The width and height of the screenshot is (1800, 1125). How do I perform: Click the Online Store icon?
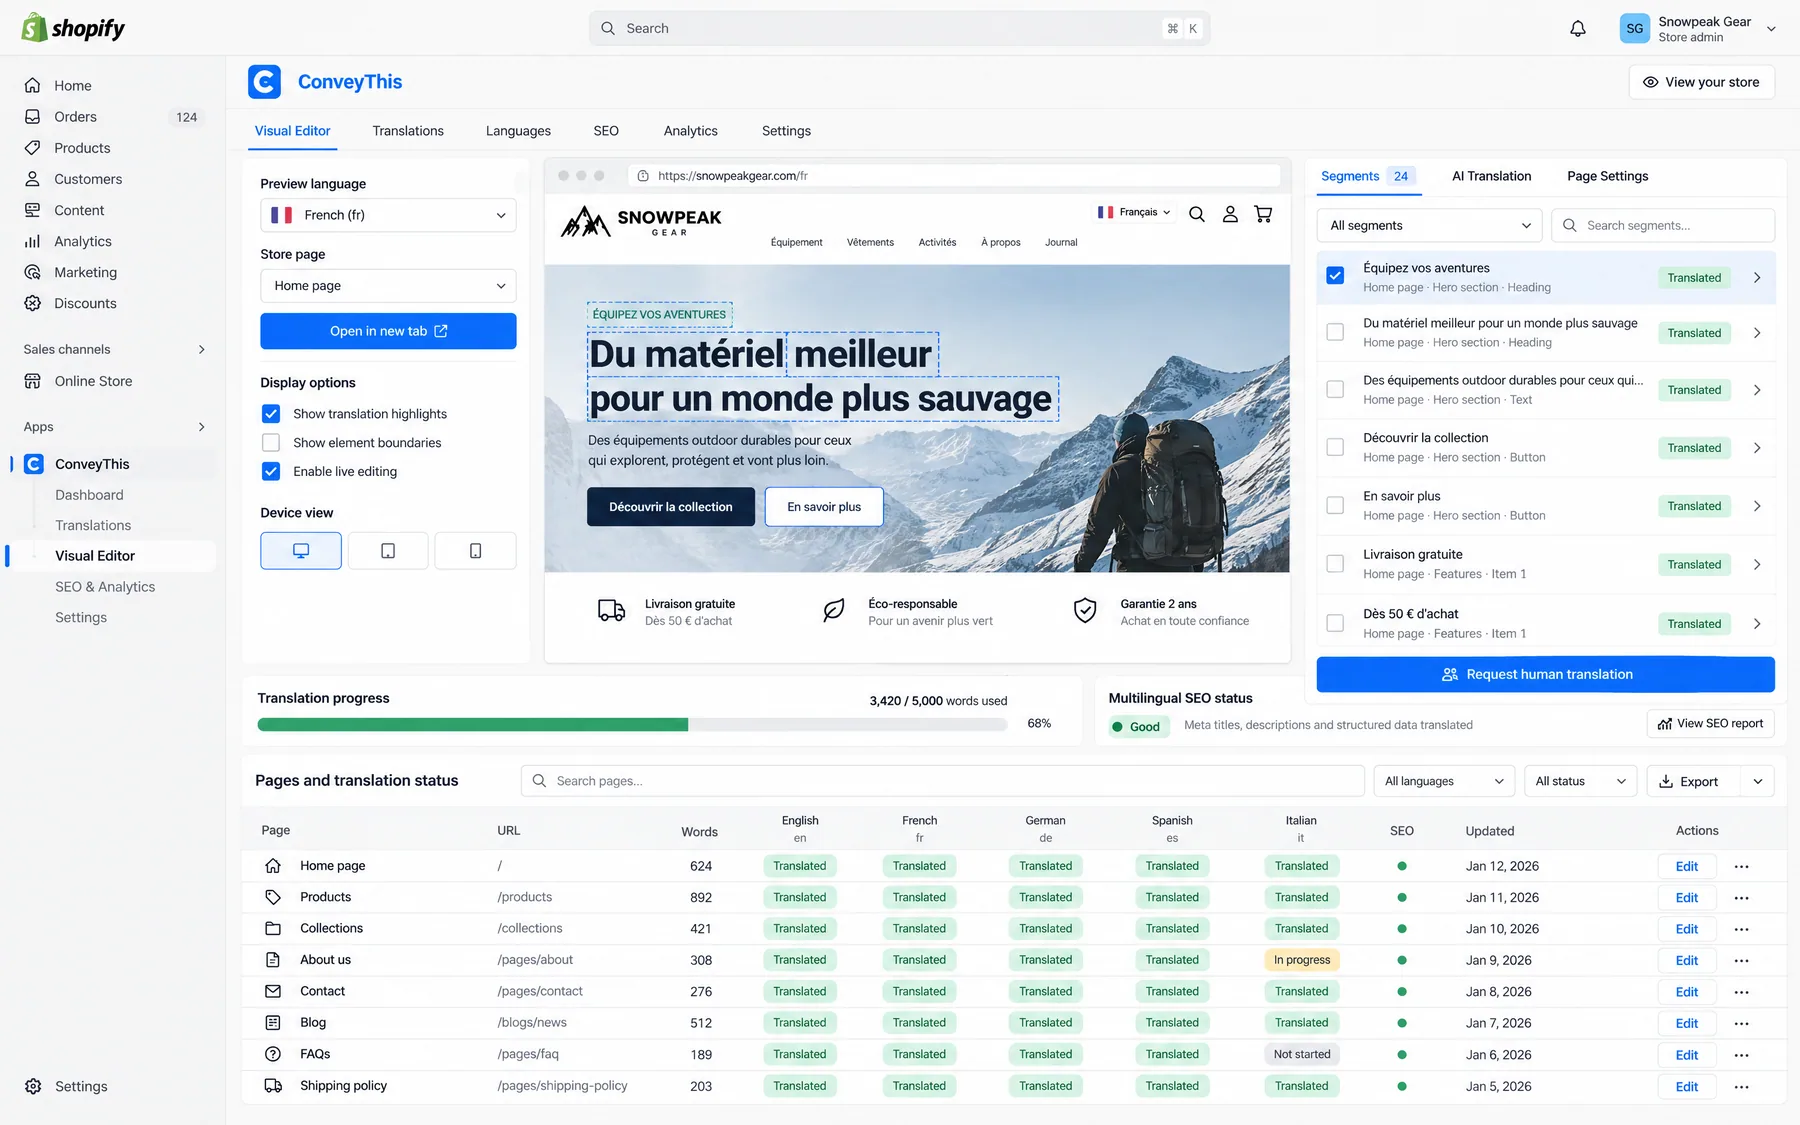click(x=33, y=381)
